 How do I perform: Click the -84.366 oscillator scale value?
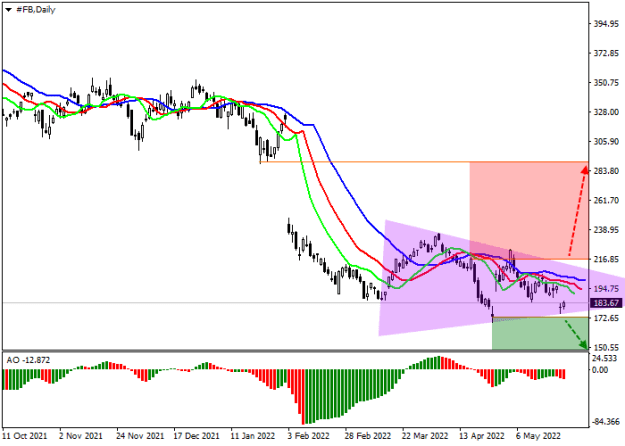tap(605, 422)
